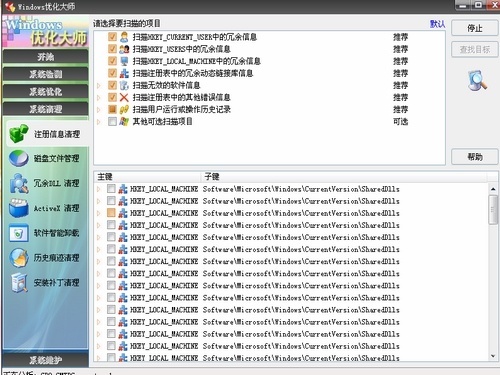The image size is (500, 375).
Task: Click icon beside 扫描无效的软件信息
Action: tap(124, 85)
